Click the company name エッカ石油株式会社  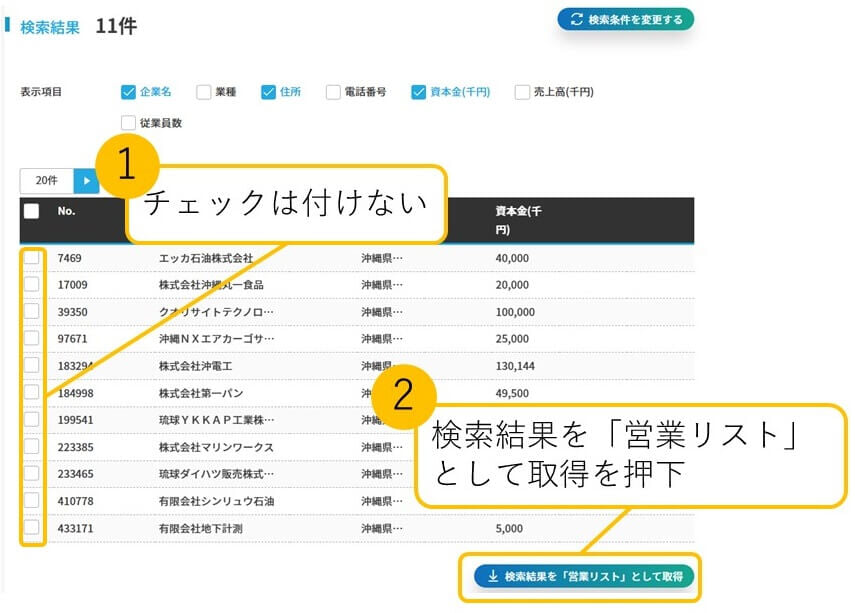coord(206,258)
